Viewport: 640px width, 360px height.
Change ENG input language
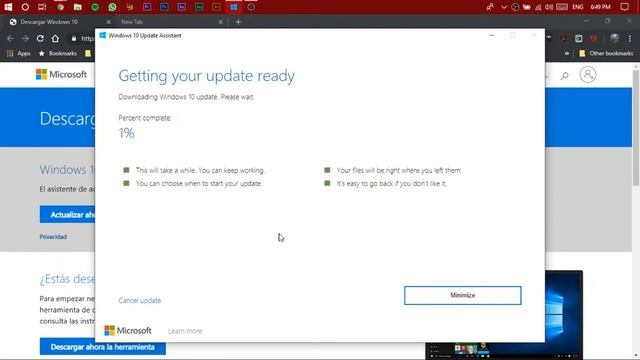(578, 7)
